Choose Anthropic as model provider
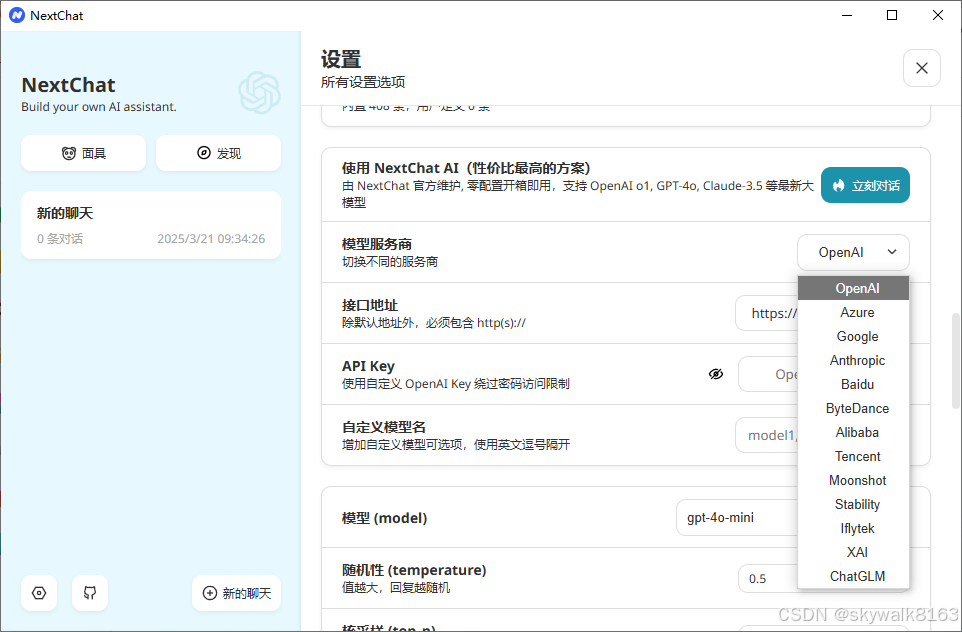 point(853,360)
